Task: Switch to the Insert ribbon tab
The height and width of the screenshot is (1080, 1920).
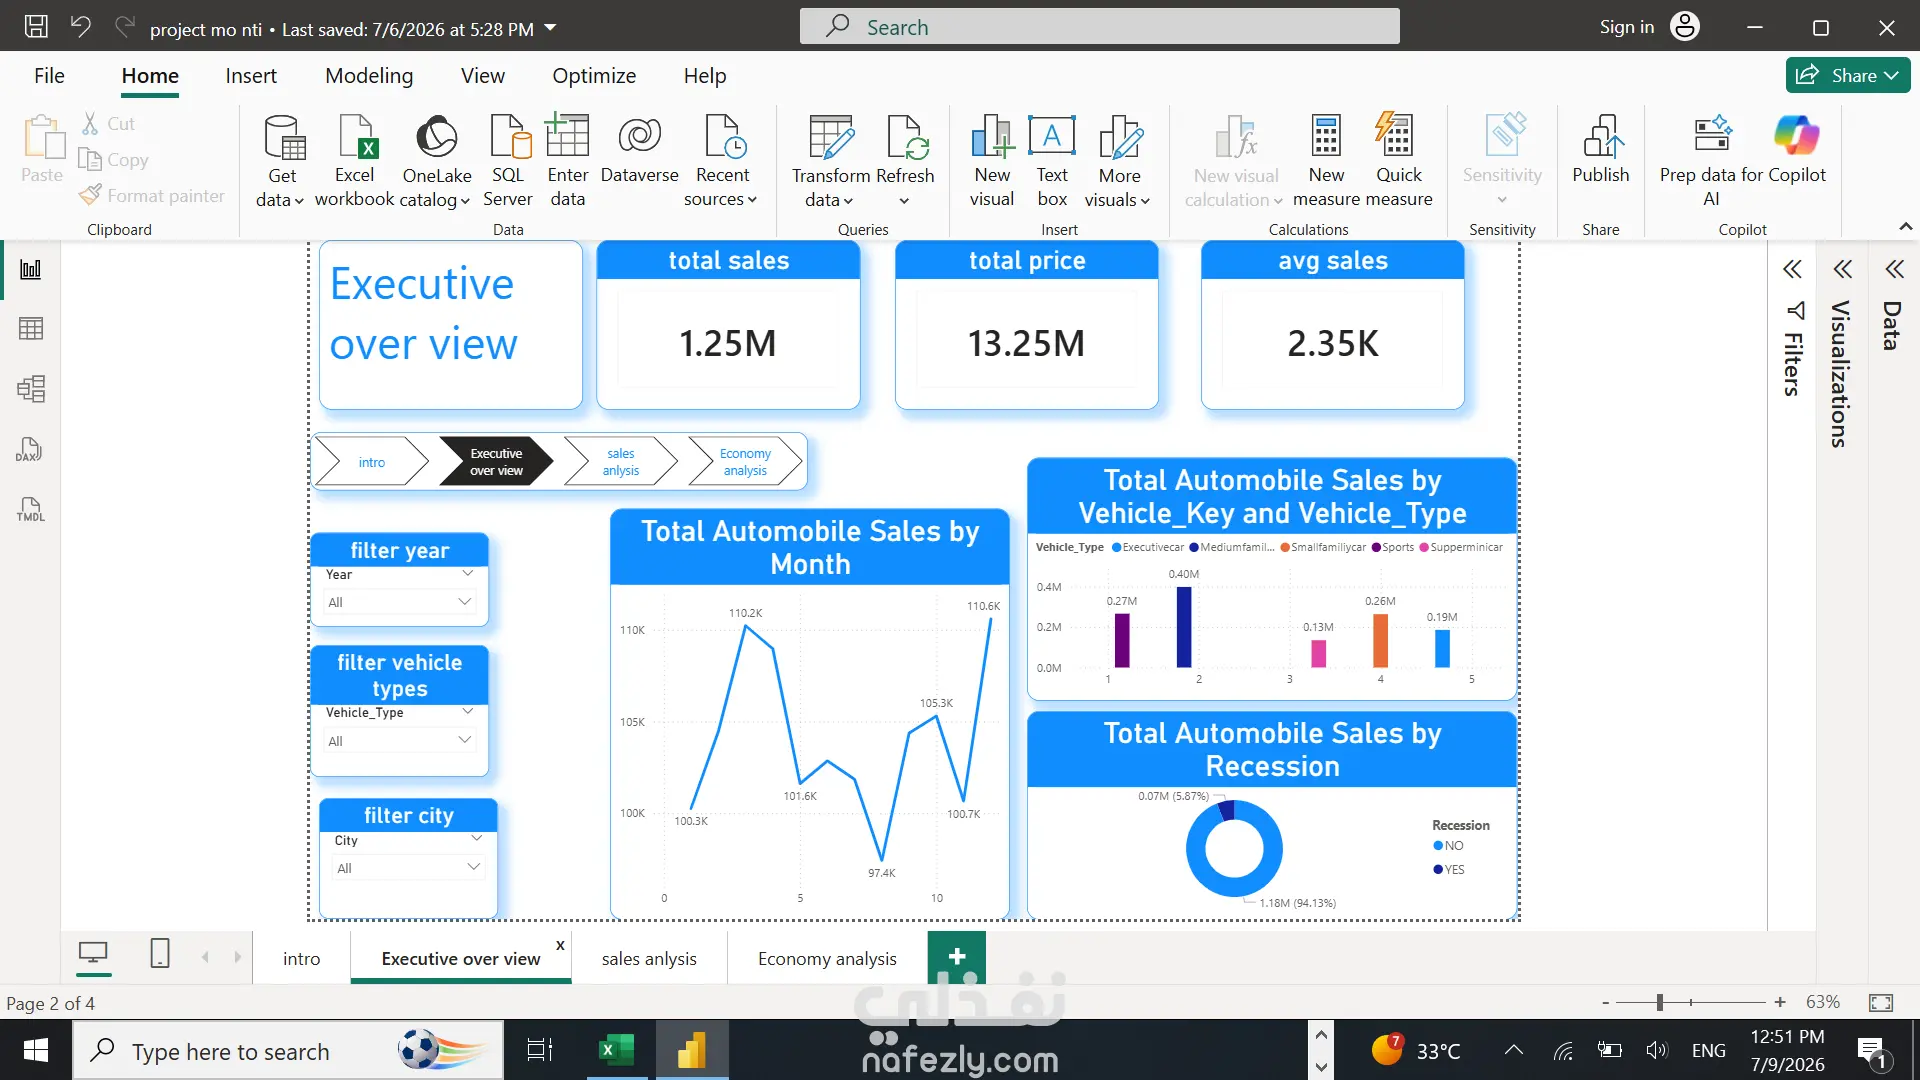Action: [251, 76]
